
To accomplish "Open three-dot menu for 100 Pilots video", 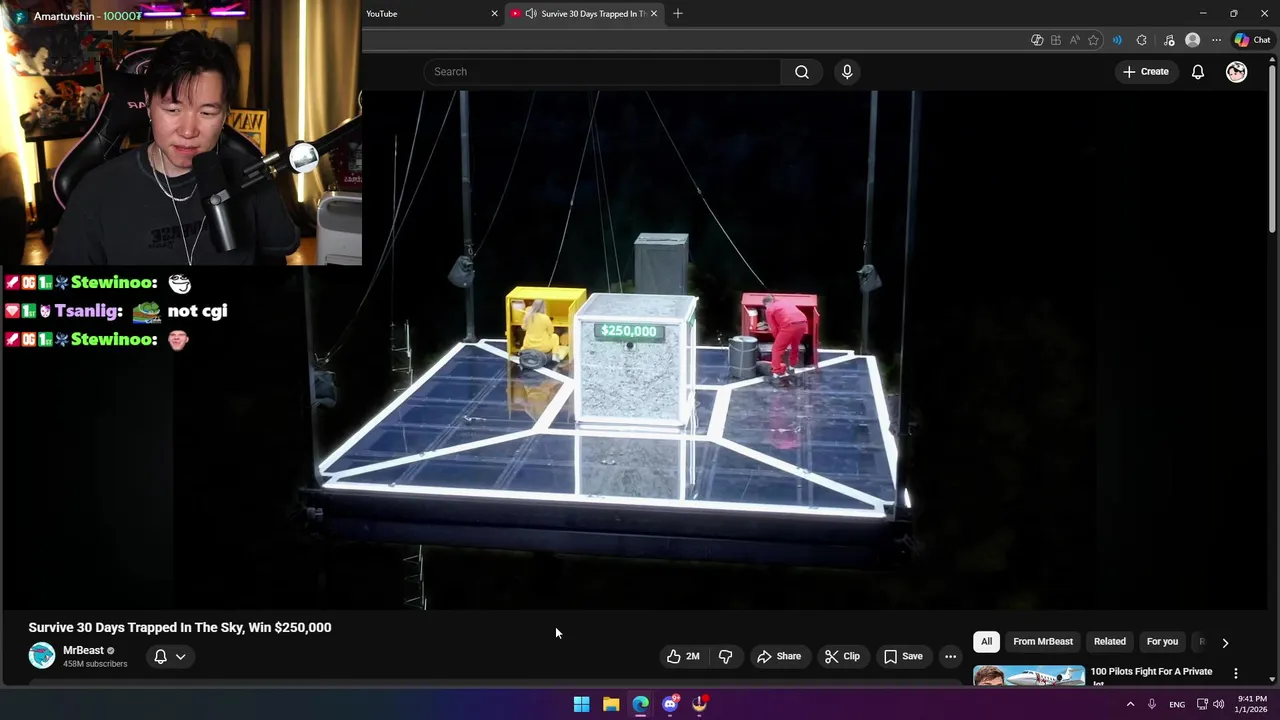I will (1235, 673).
